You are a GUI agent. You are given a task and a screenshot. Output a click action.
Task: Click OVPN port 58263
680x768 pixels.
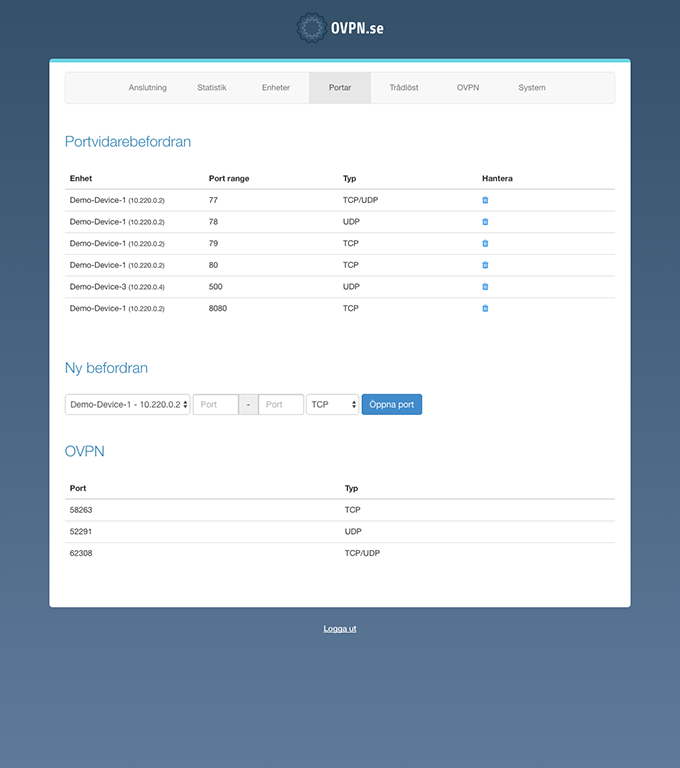click(x=81, y=510)
